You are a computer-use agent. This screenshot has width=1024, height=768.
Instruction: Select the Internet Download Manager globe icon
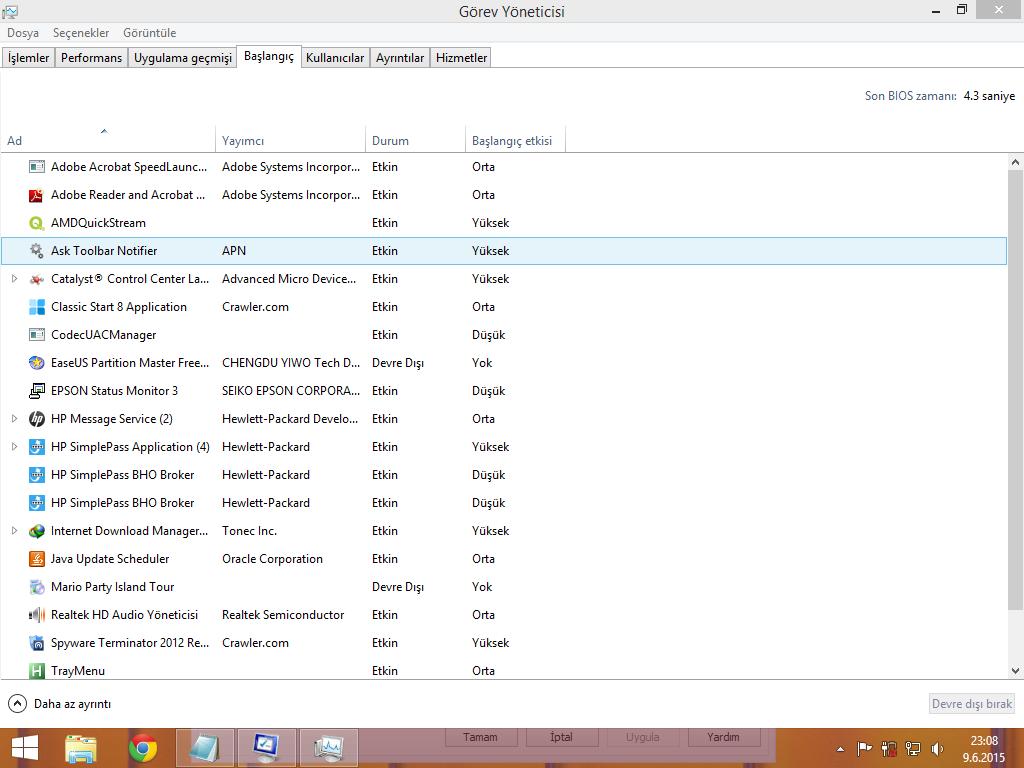click(x=37, y=531)
